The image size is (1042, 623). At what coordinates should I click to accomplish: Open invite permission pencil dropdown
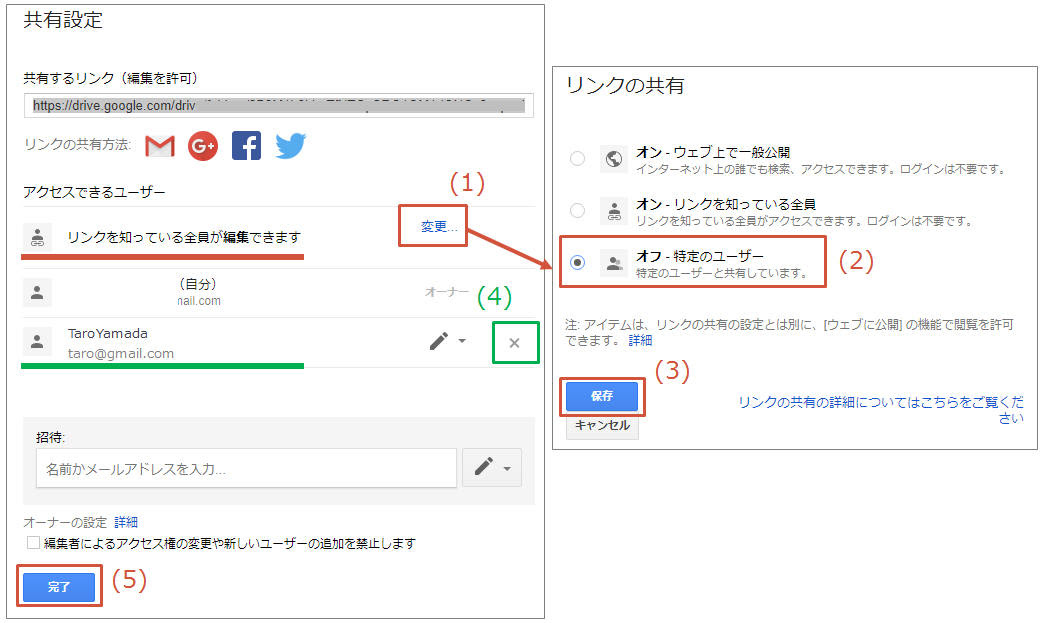pos(492,467)
